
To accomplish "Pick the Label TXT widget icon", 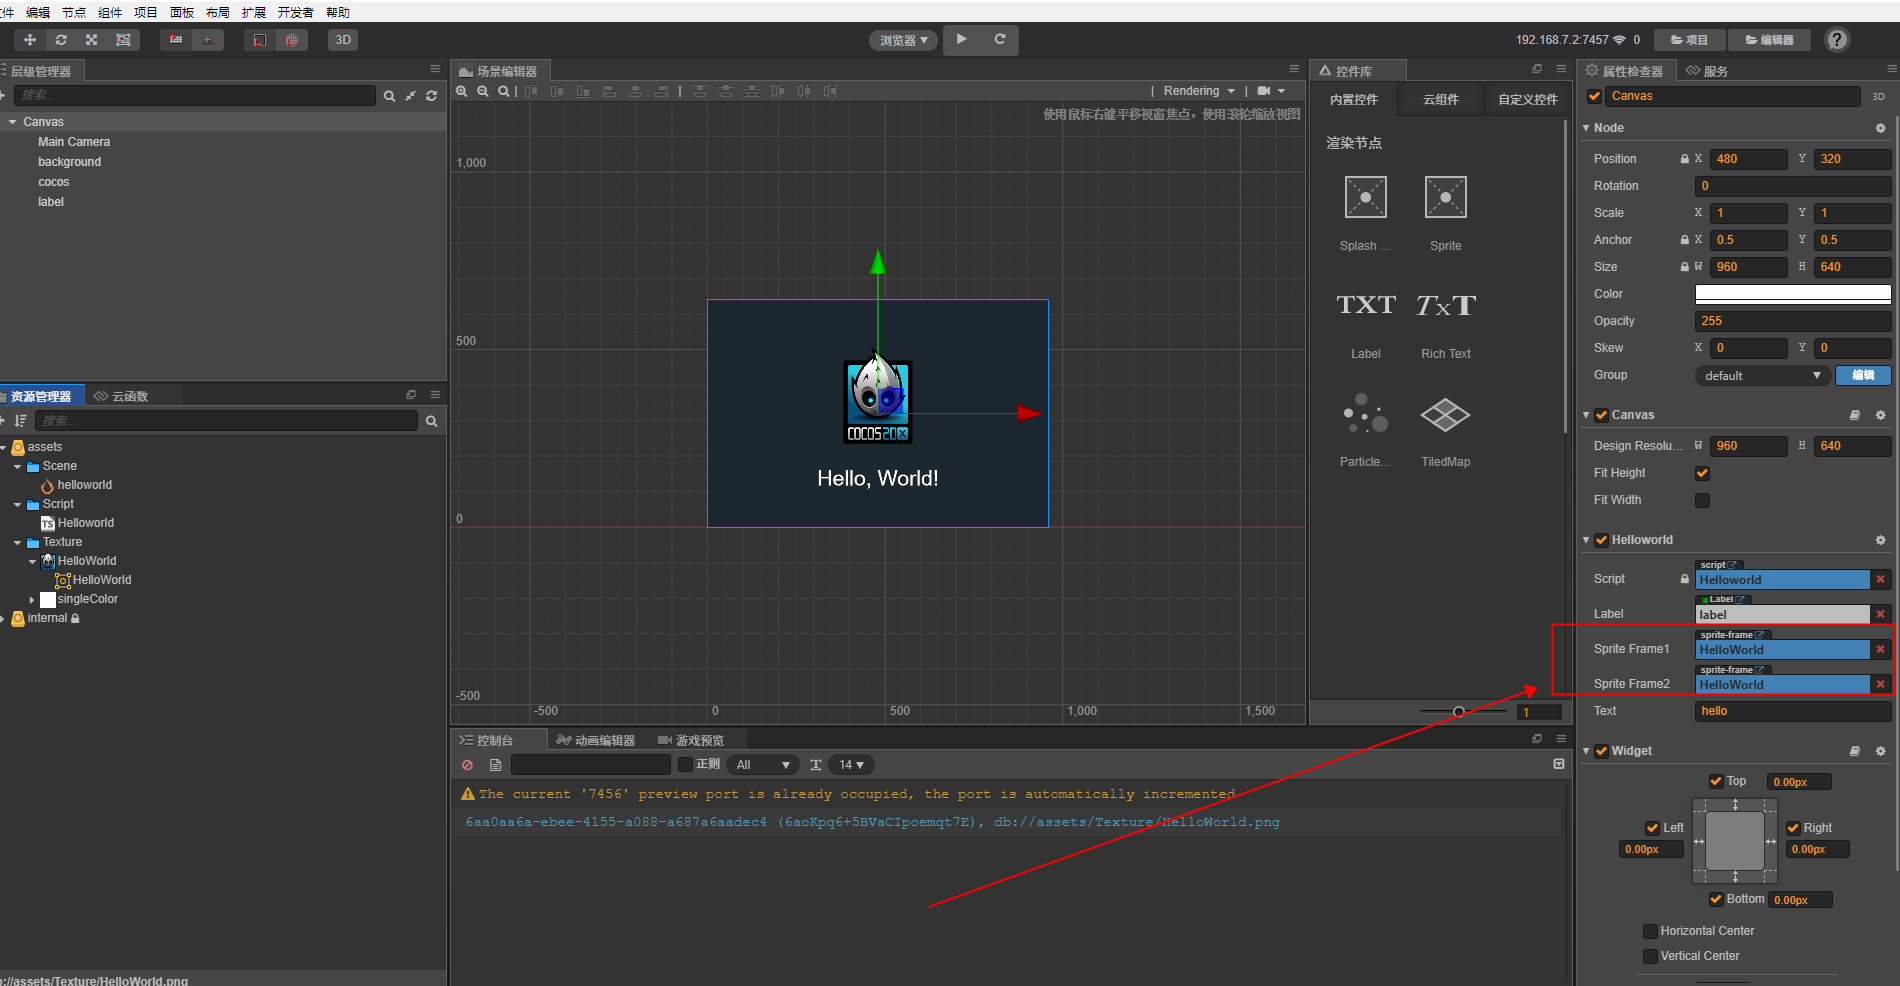I will pyautogui.click(x=1366, y=305).
